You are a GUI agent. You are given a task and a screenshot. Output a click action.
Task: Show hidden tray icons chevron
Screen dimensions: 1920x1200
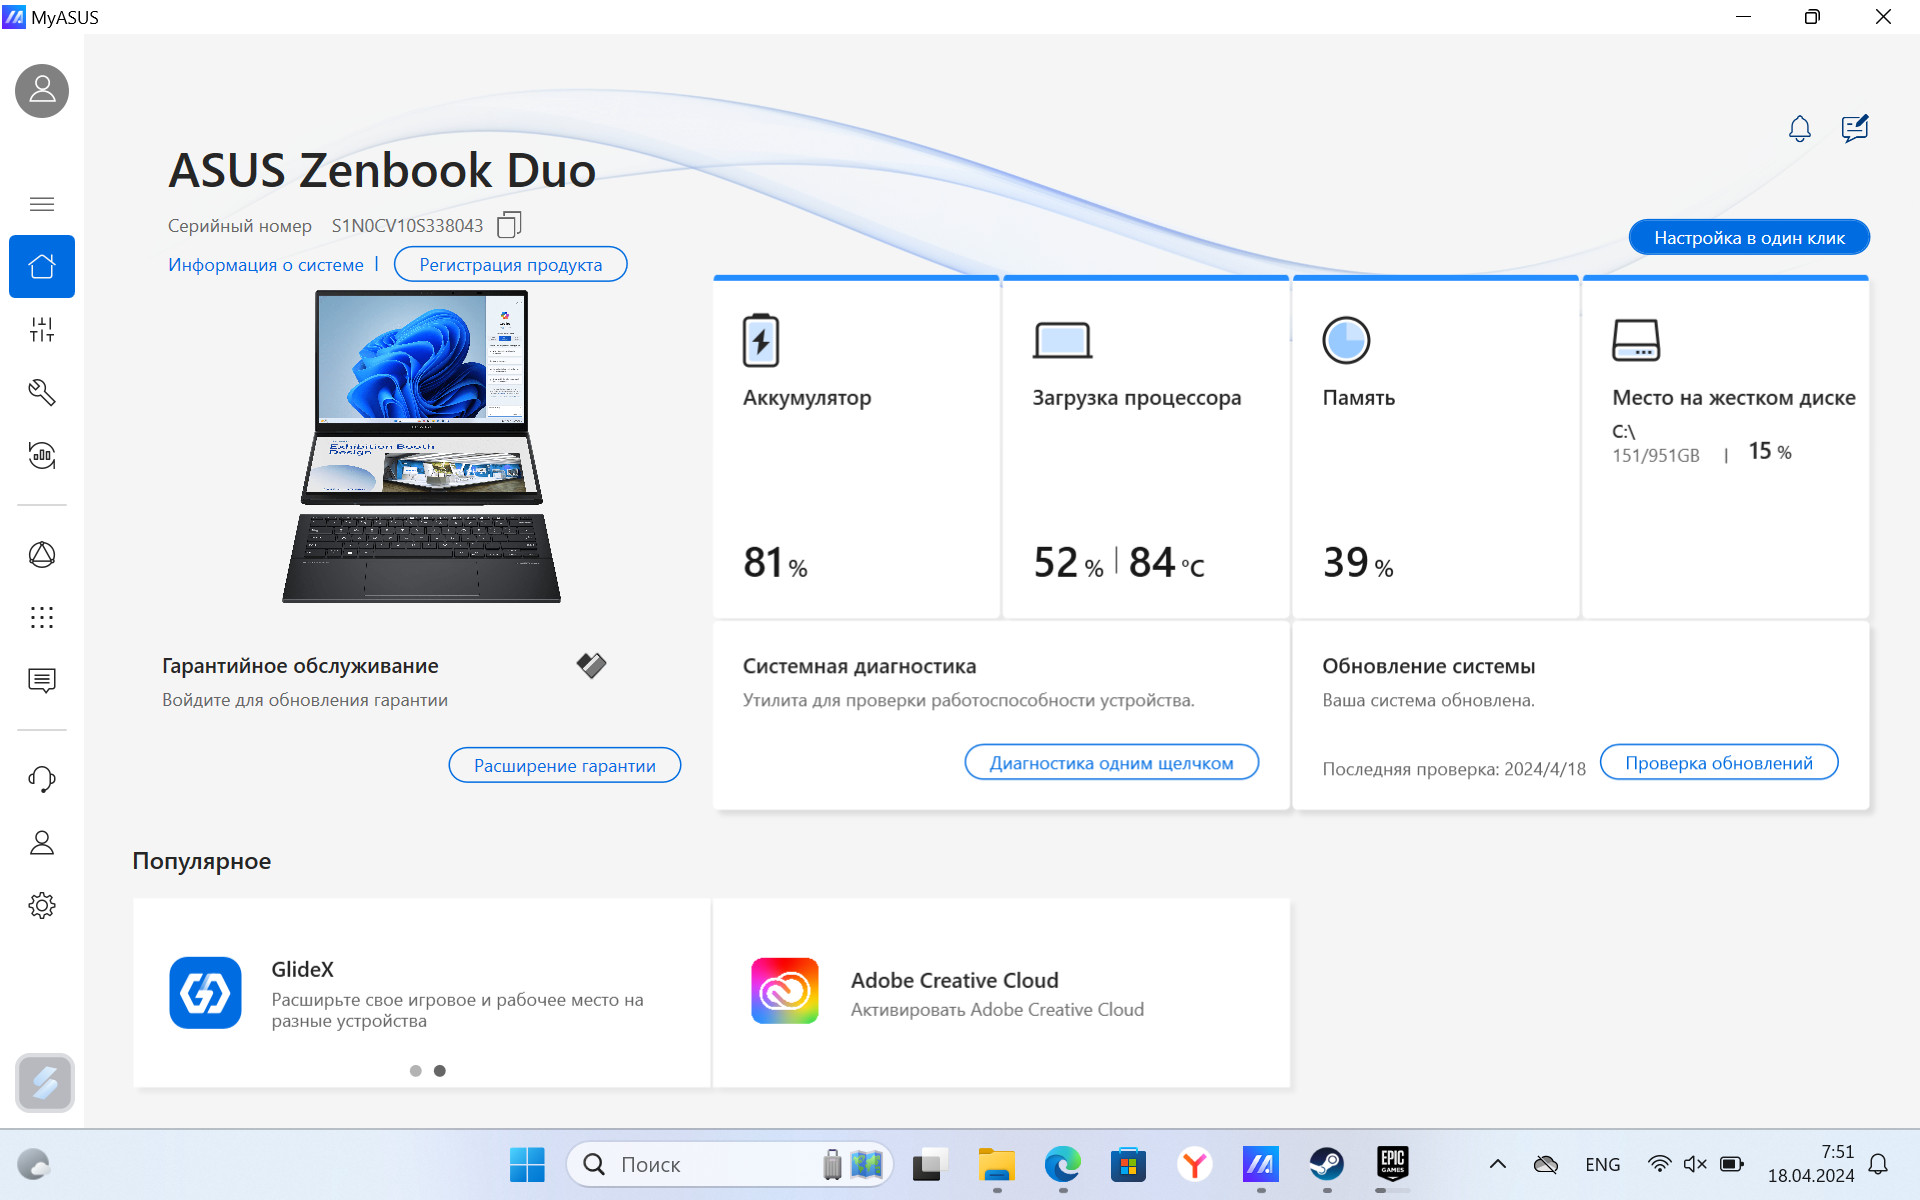pyautogui.click(x=1497, y=1164)
